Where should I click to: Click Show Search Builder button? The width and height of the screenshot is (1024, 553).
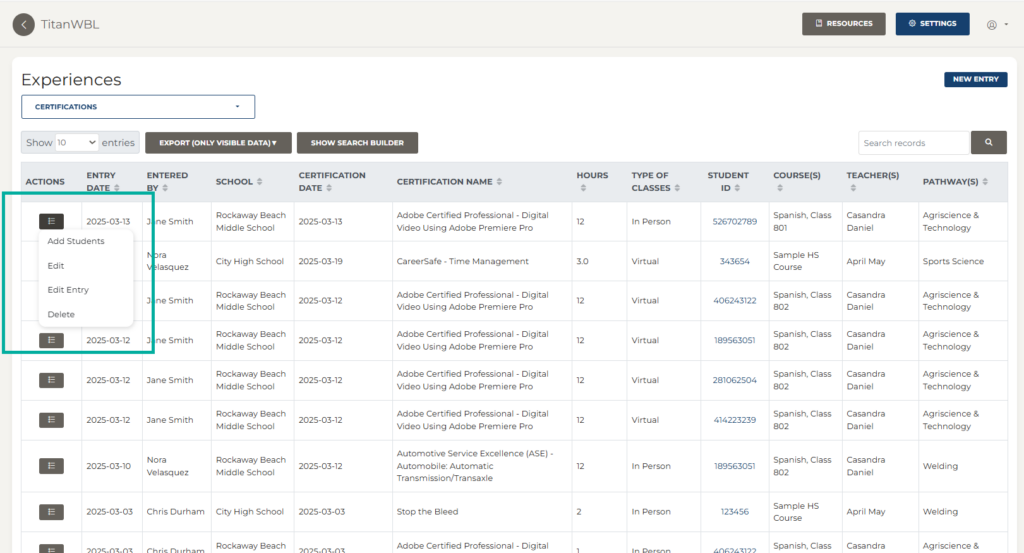(x=357, y=142)
